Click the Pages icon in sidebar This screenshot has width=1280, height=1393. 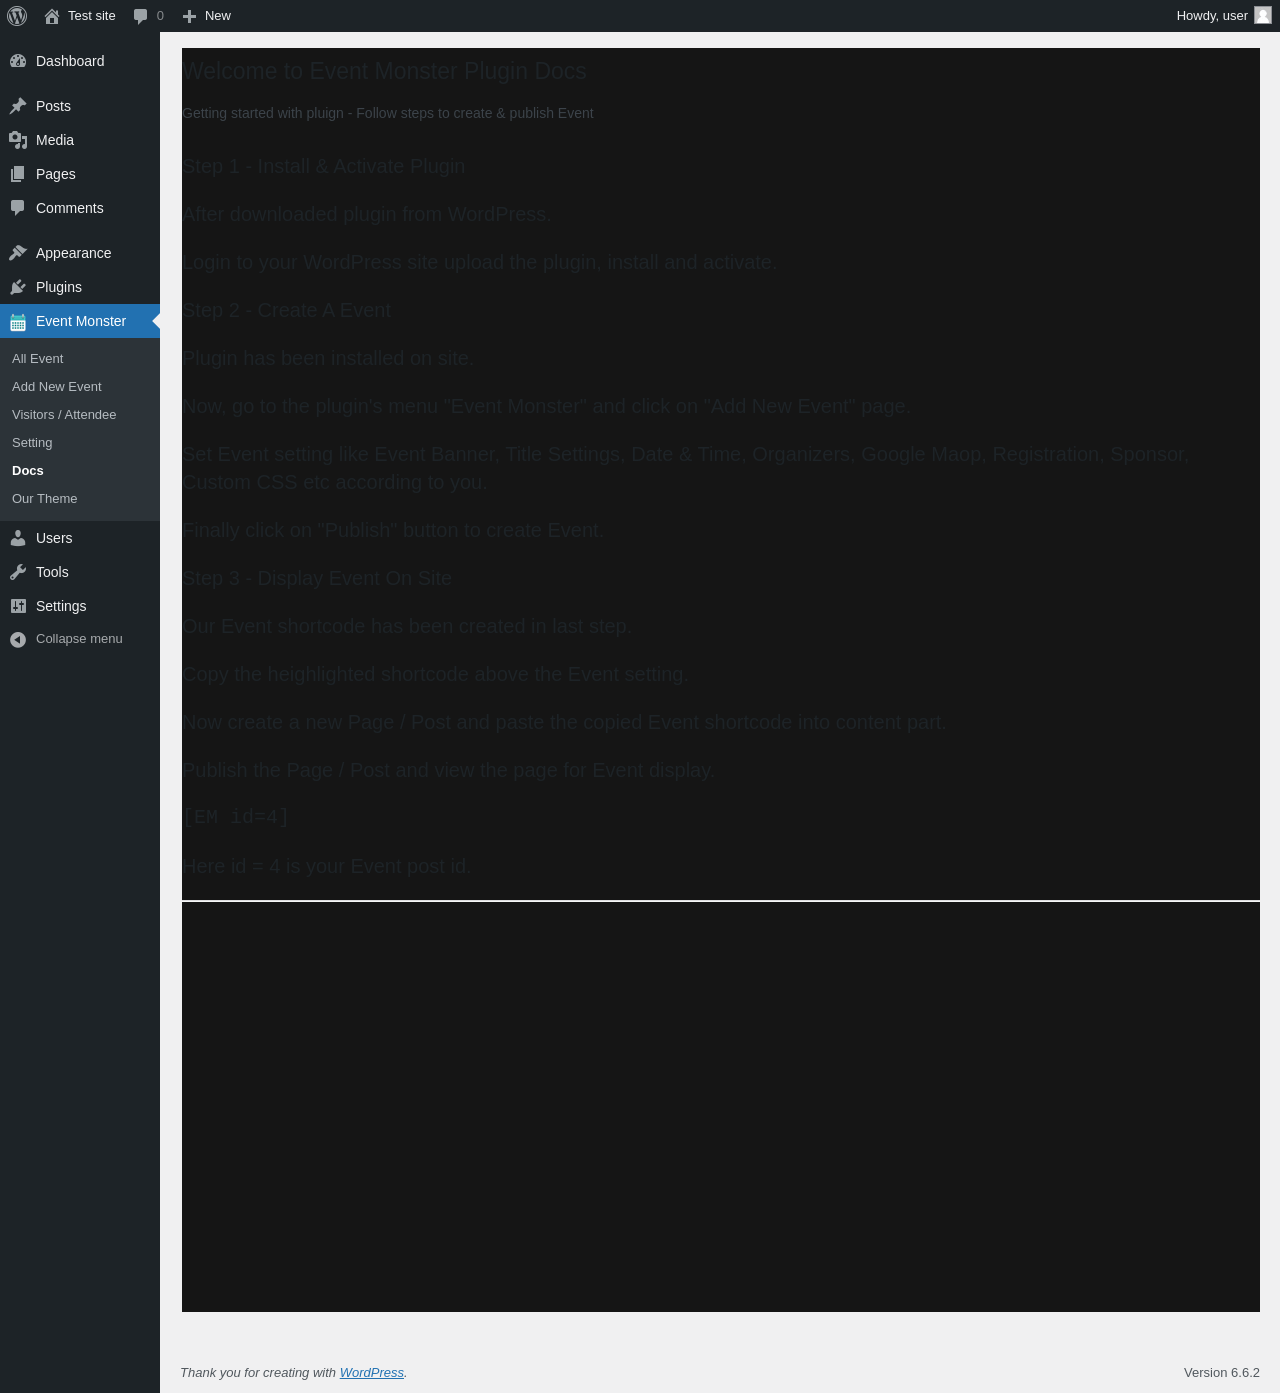click(18, 174)
